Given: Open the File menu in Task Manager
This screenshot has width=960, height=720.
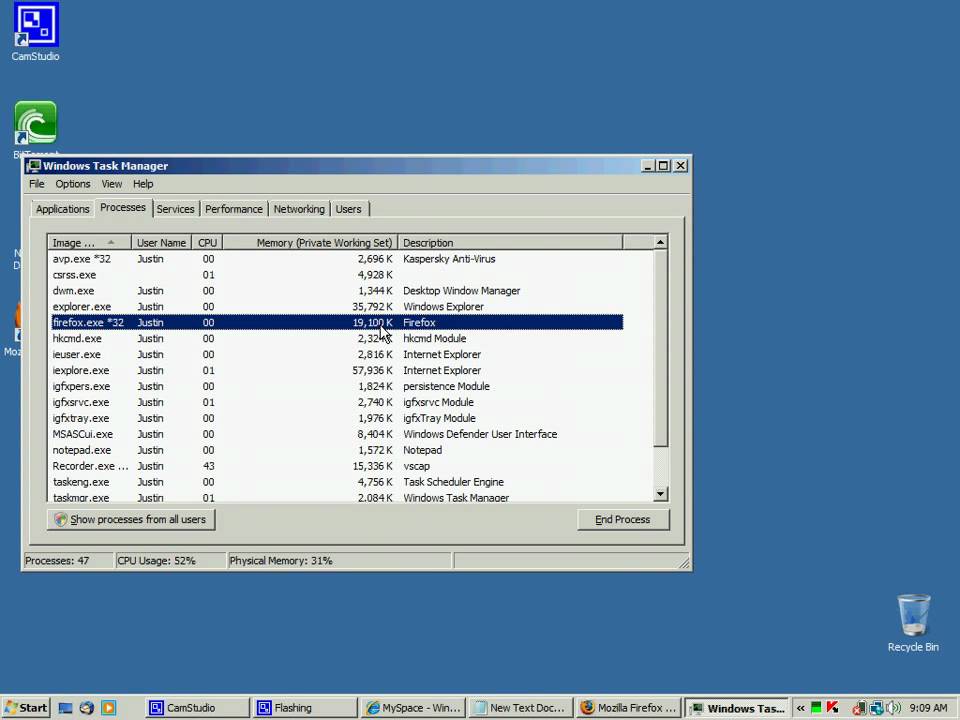Looking at the screenshot, I should pos(37,184).
